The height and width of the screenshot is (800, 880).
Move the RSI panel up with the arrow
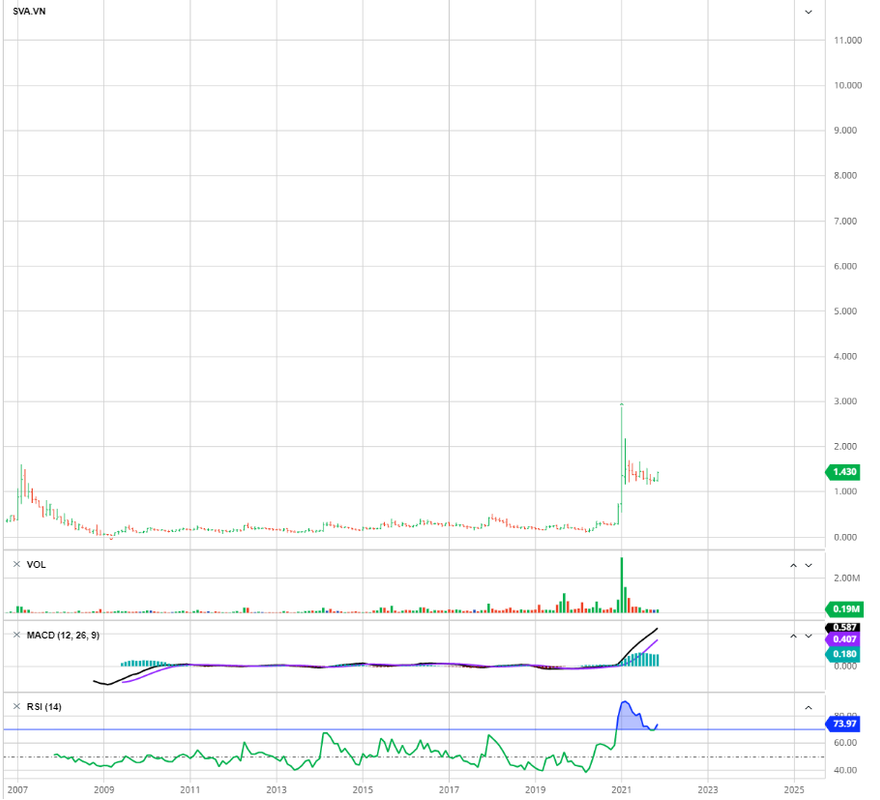[808, 707]
